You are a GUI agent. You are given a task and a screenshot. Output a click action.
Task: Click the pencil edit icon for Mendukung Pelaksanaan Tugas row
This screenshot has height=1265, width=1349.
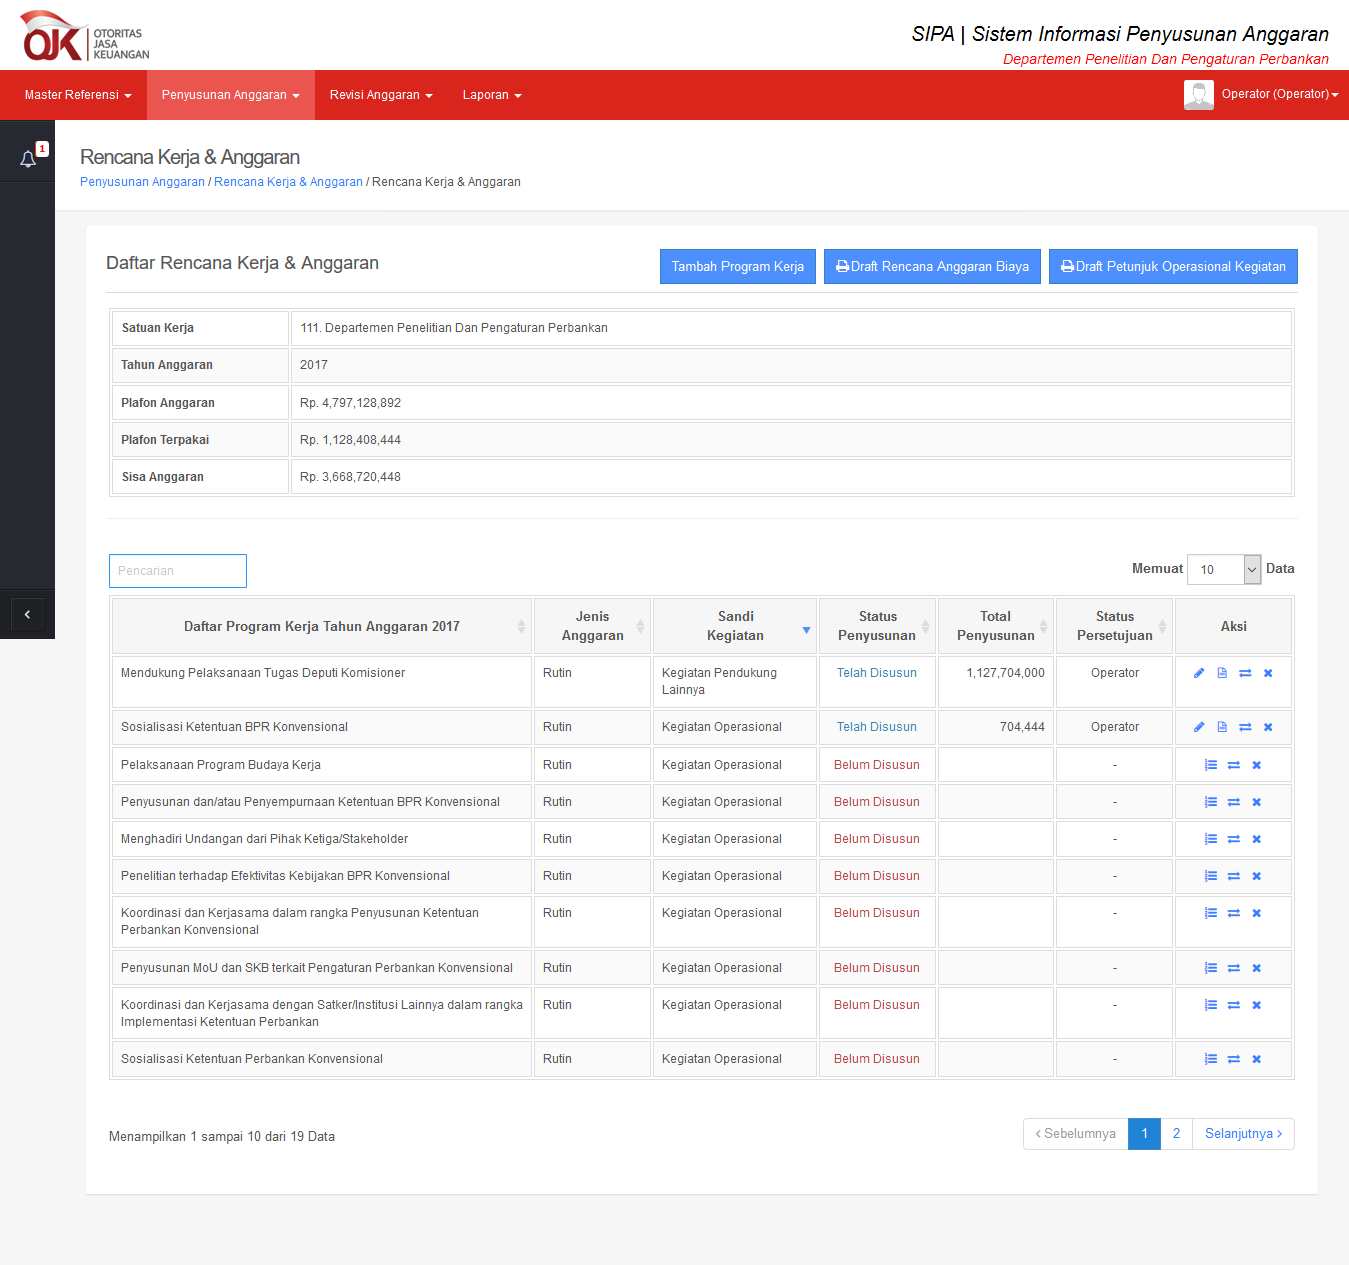(x=1199, y=673)
